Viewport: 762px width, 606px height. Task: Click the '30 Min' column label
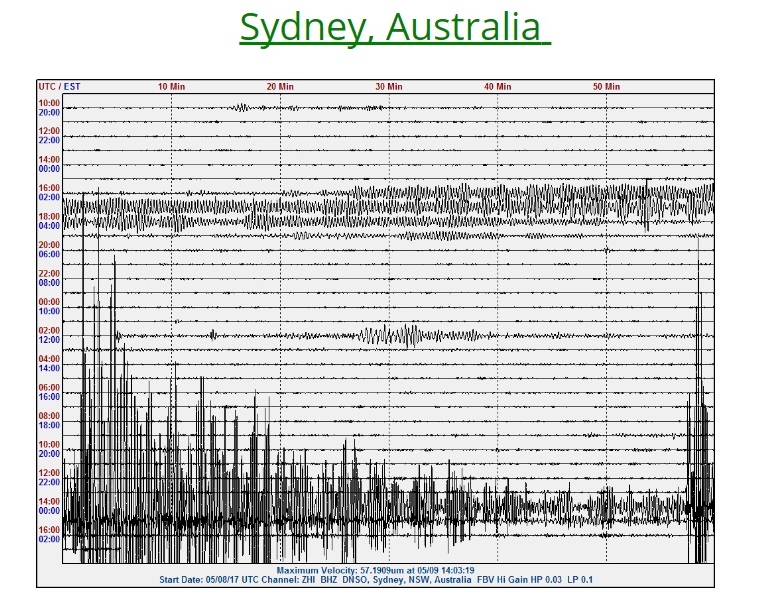coord(389,87)
